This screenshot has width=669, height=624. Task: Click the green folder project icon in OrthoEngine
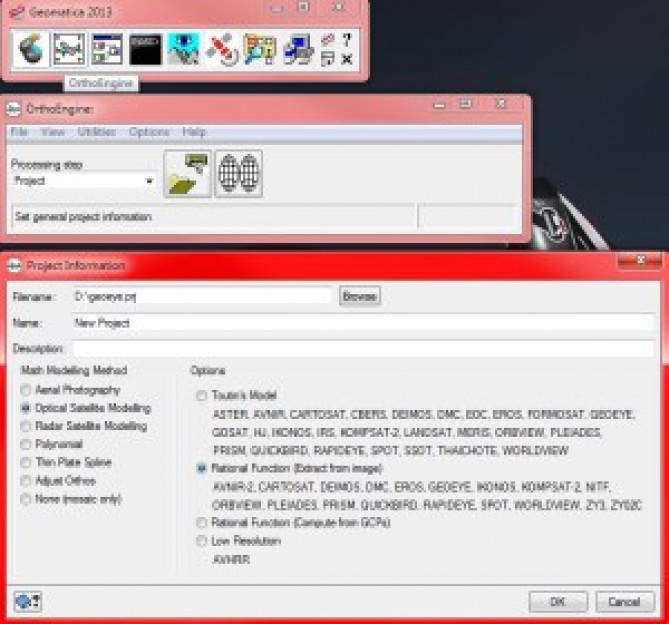[x=188, y=174]
